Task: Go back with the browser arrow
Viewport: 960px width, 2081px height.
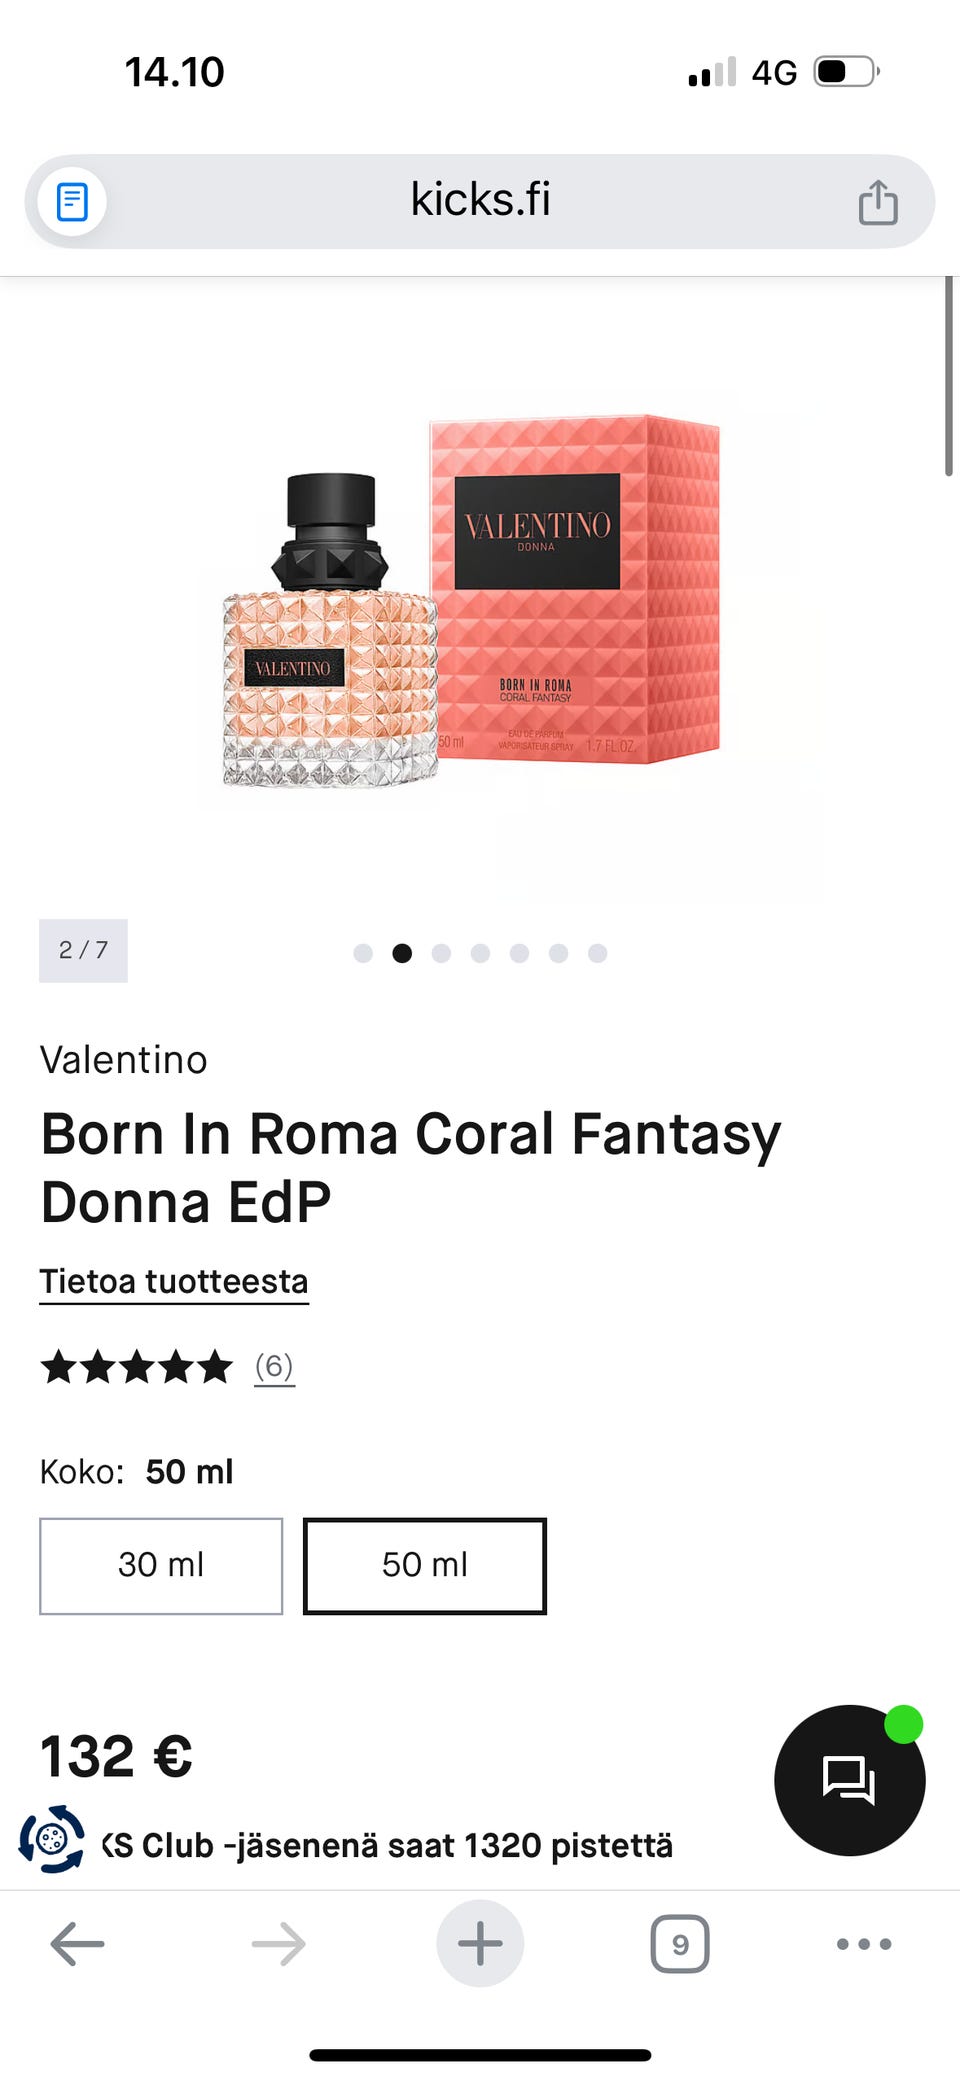Action: coord(77,1944)
